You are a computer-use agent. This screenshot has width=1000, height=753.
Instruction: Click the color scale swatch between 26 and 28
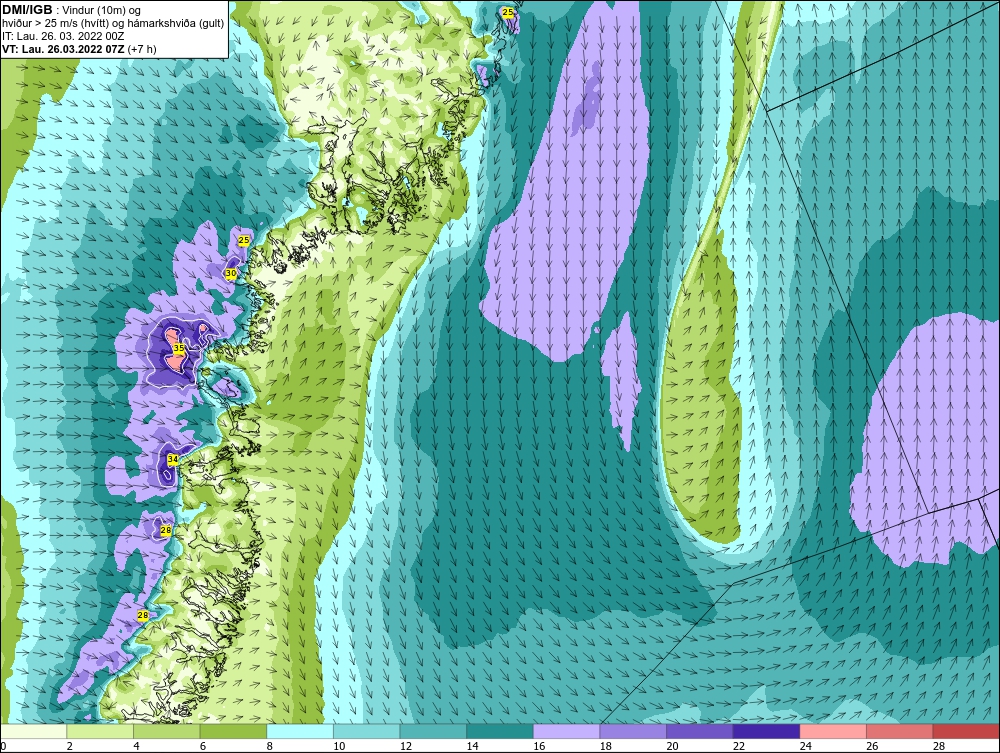tap(899, 731)
